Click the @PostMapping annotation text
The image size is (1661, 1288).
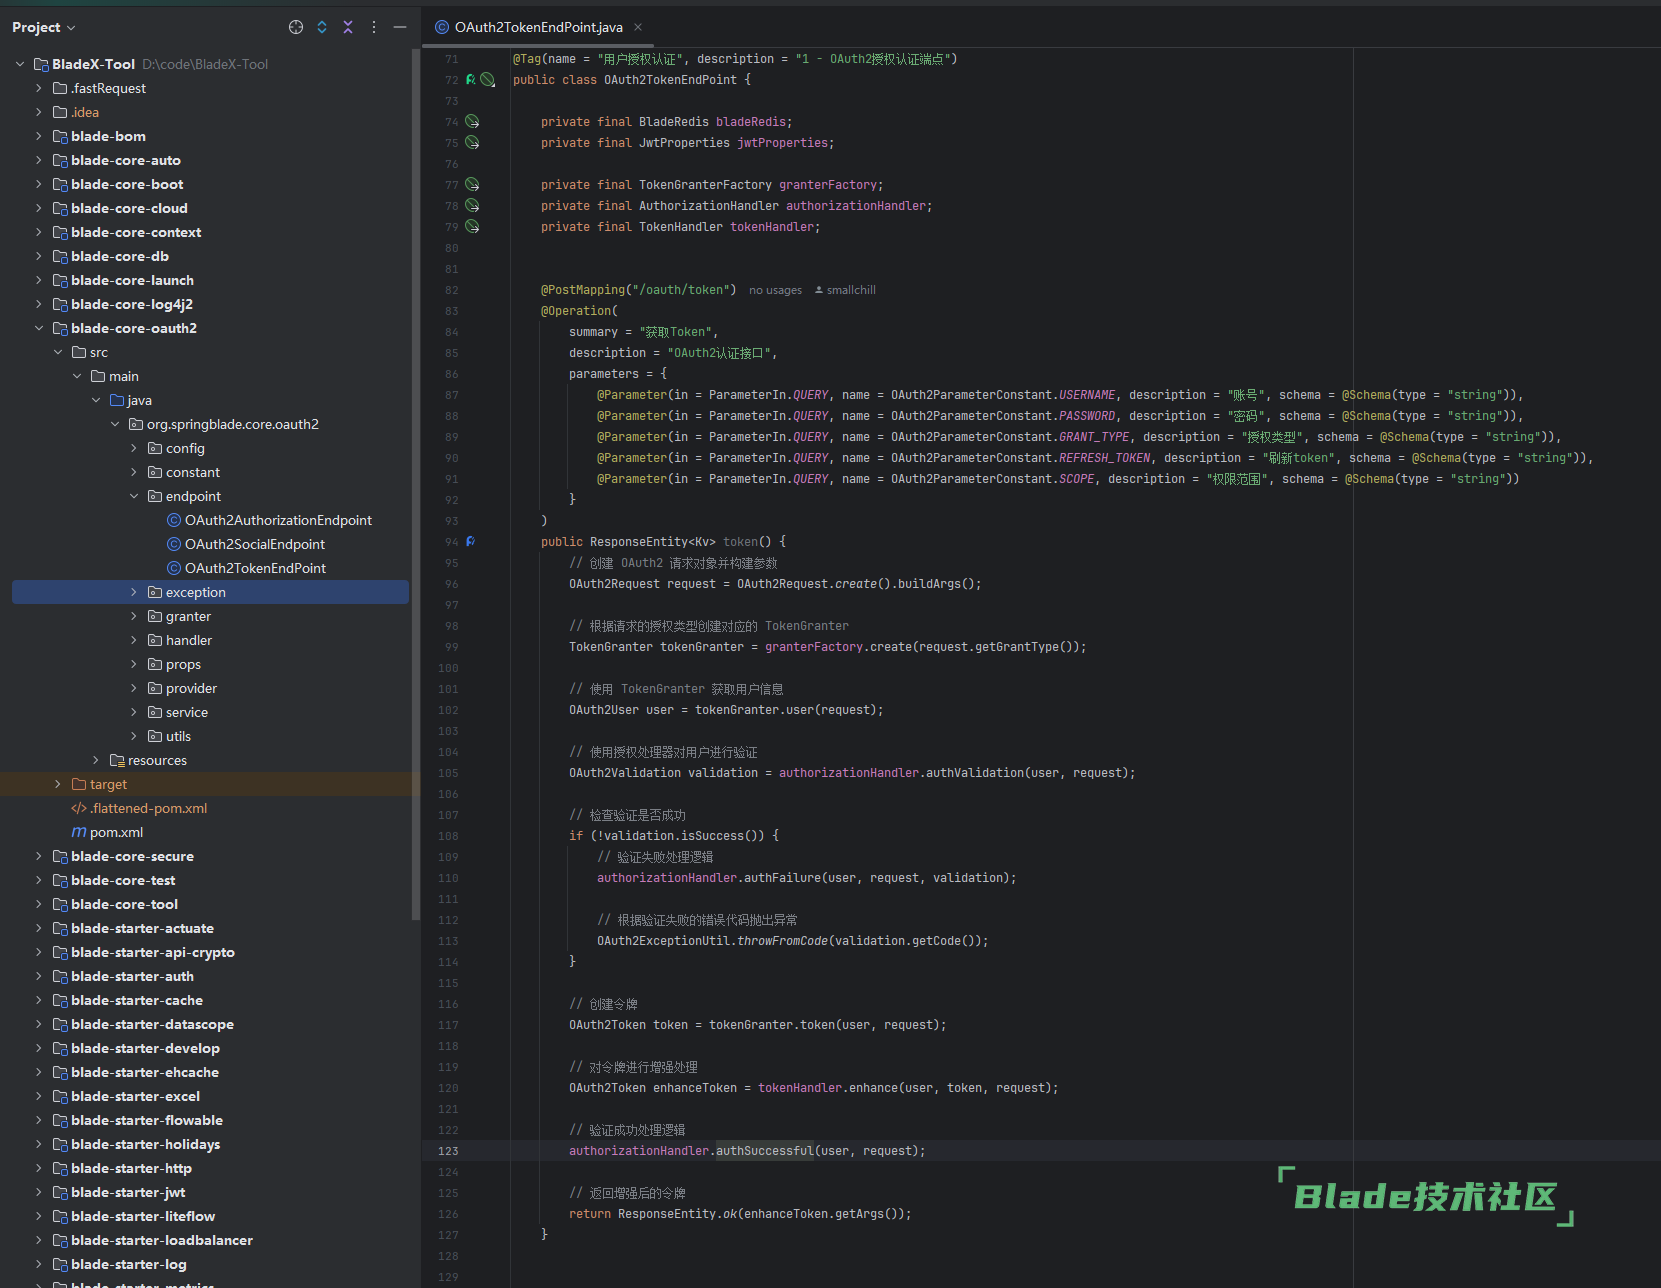pos(583,290)
